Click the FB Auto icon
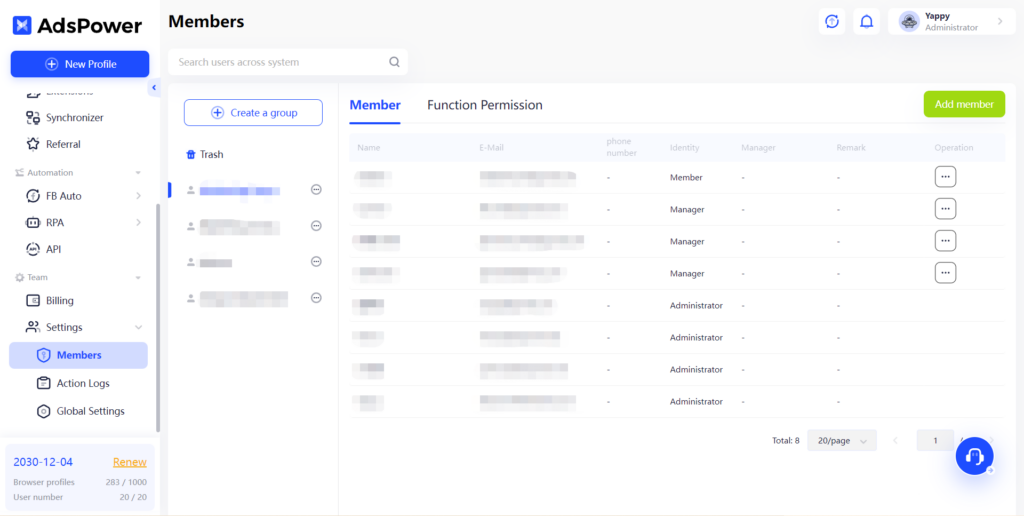The image size is (1024, 516). click(33, 195)
